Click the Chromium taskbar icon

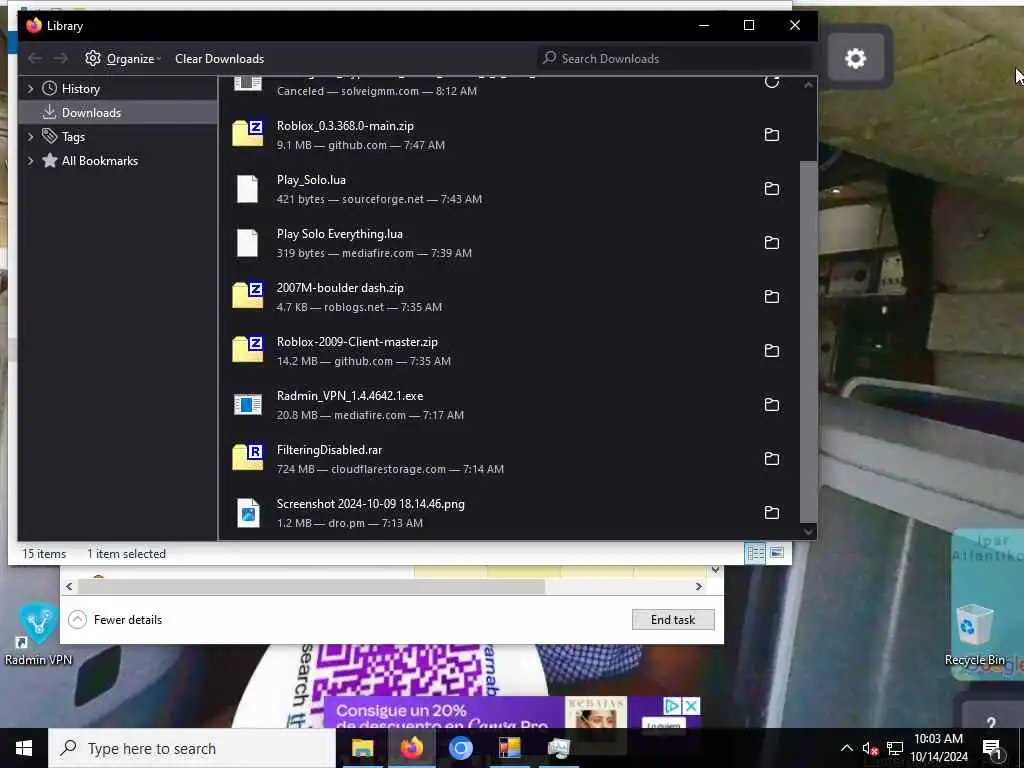(460, 748)
